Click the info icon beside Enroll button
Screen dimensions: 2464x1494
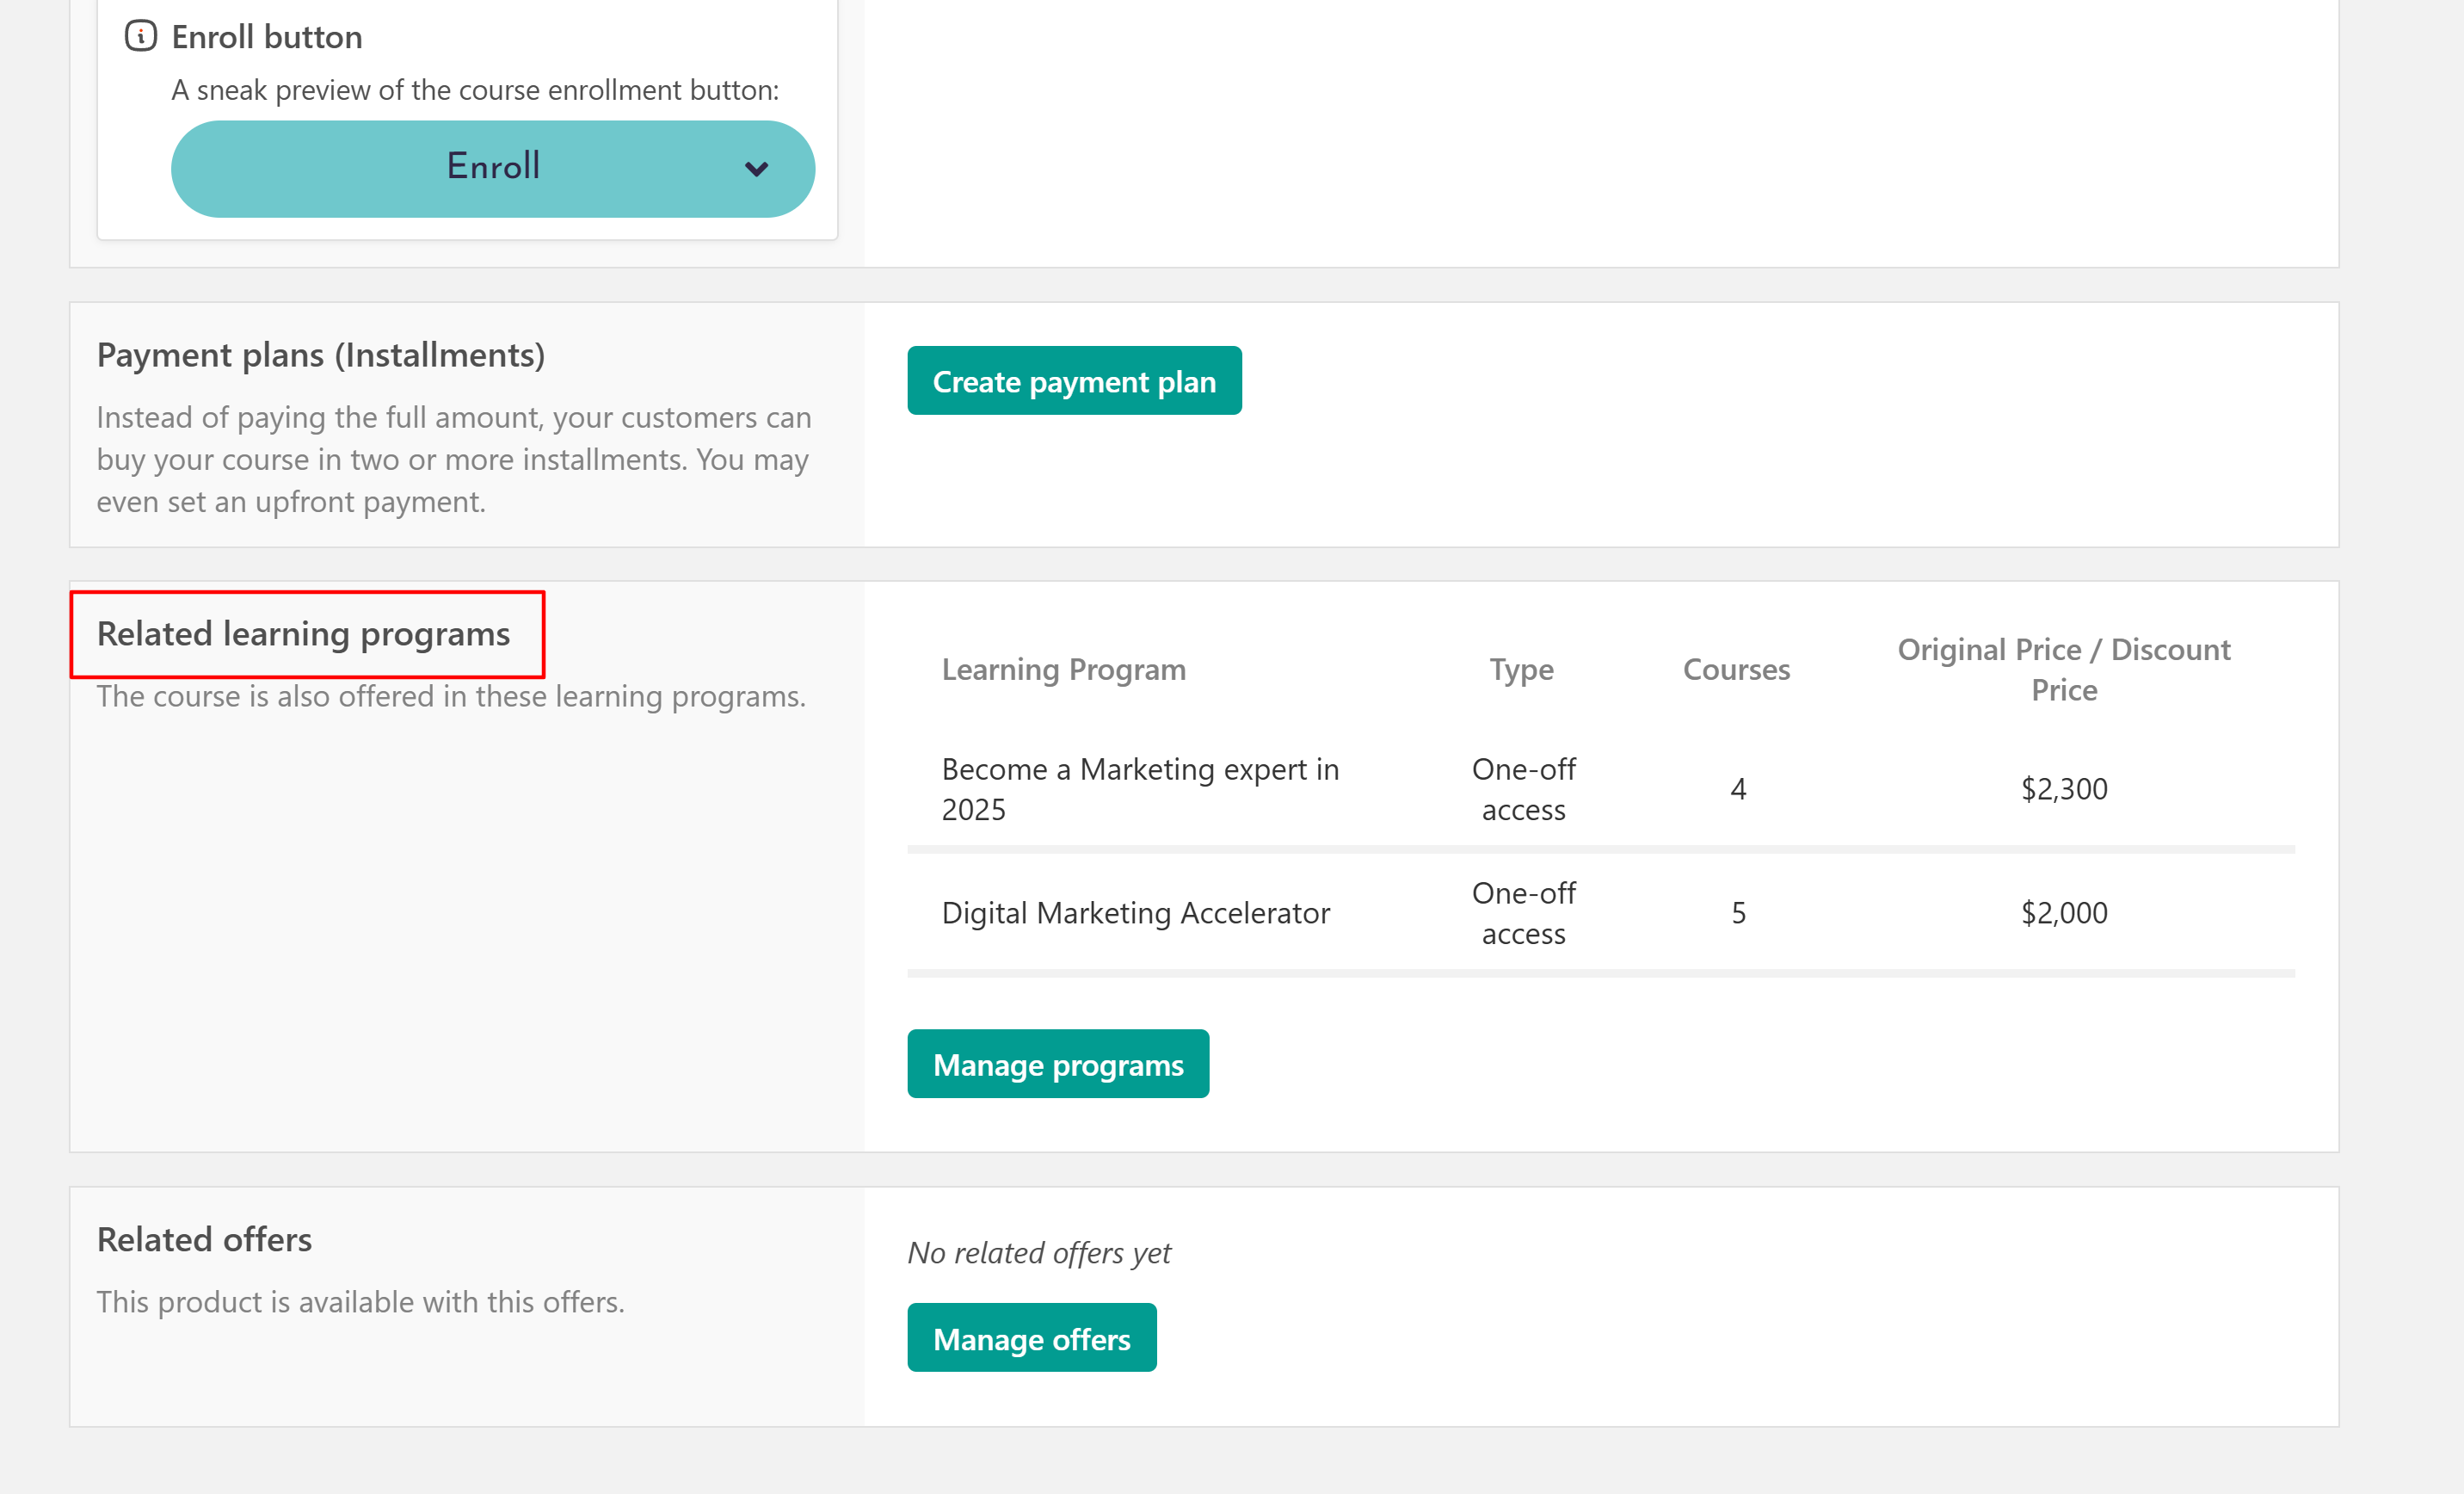140,36
